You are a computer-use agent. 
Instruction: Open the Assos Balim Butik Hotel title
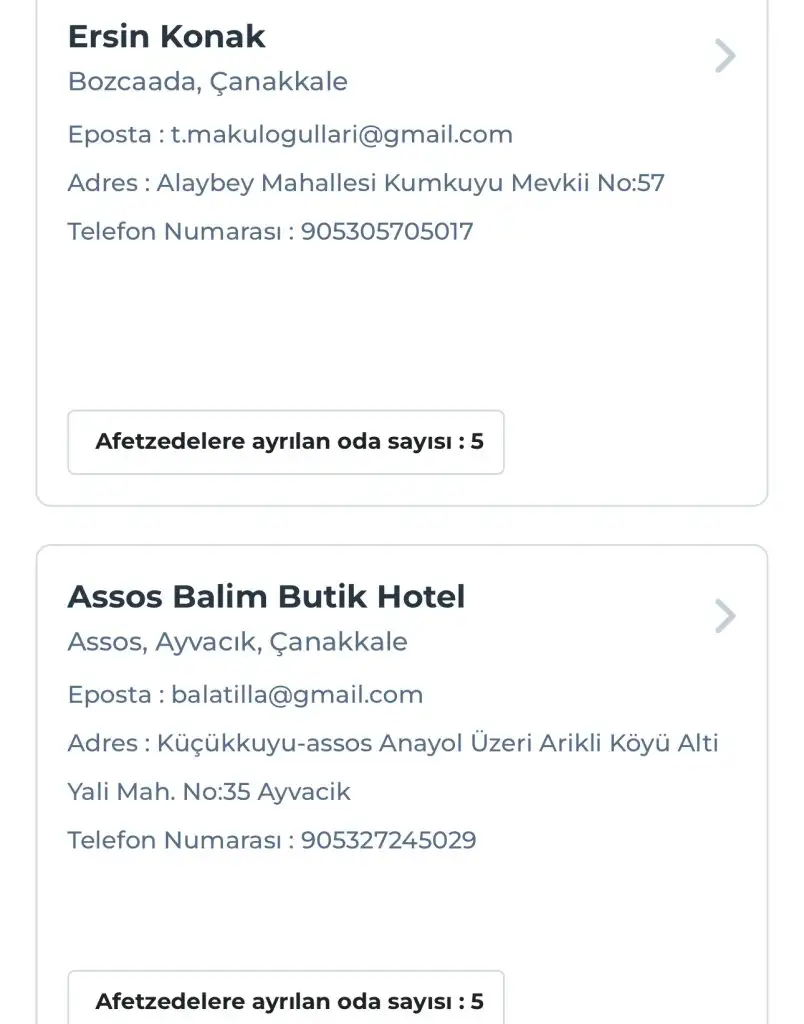(x=266, y=597)
